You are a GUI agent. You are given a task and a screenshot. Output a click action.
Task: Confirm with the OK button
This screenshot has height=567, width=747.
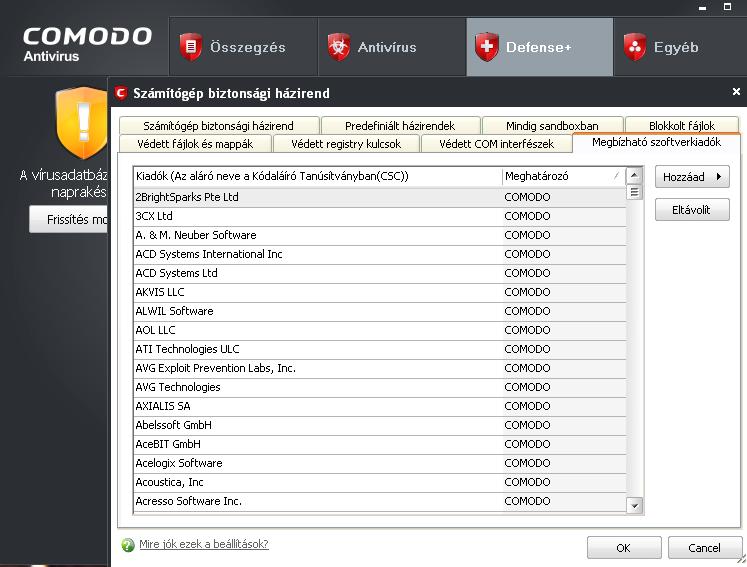click(x=624, y=548)
